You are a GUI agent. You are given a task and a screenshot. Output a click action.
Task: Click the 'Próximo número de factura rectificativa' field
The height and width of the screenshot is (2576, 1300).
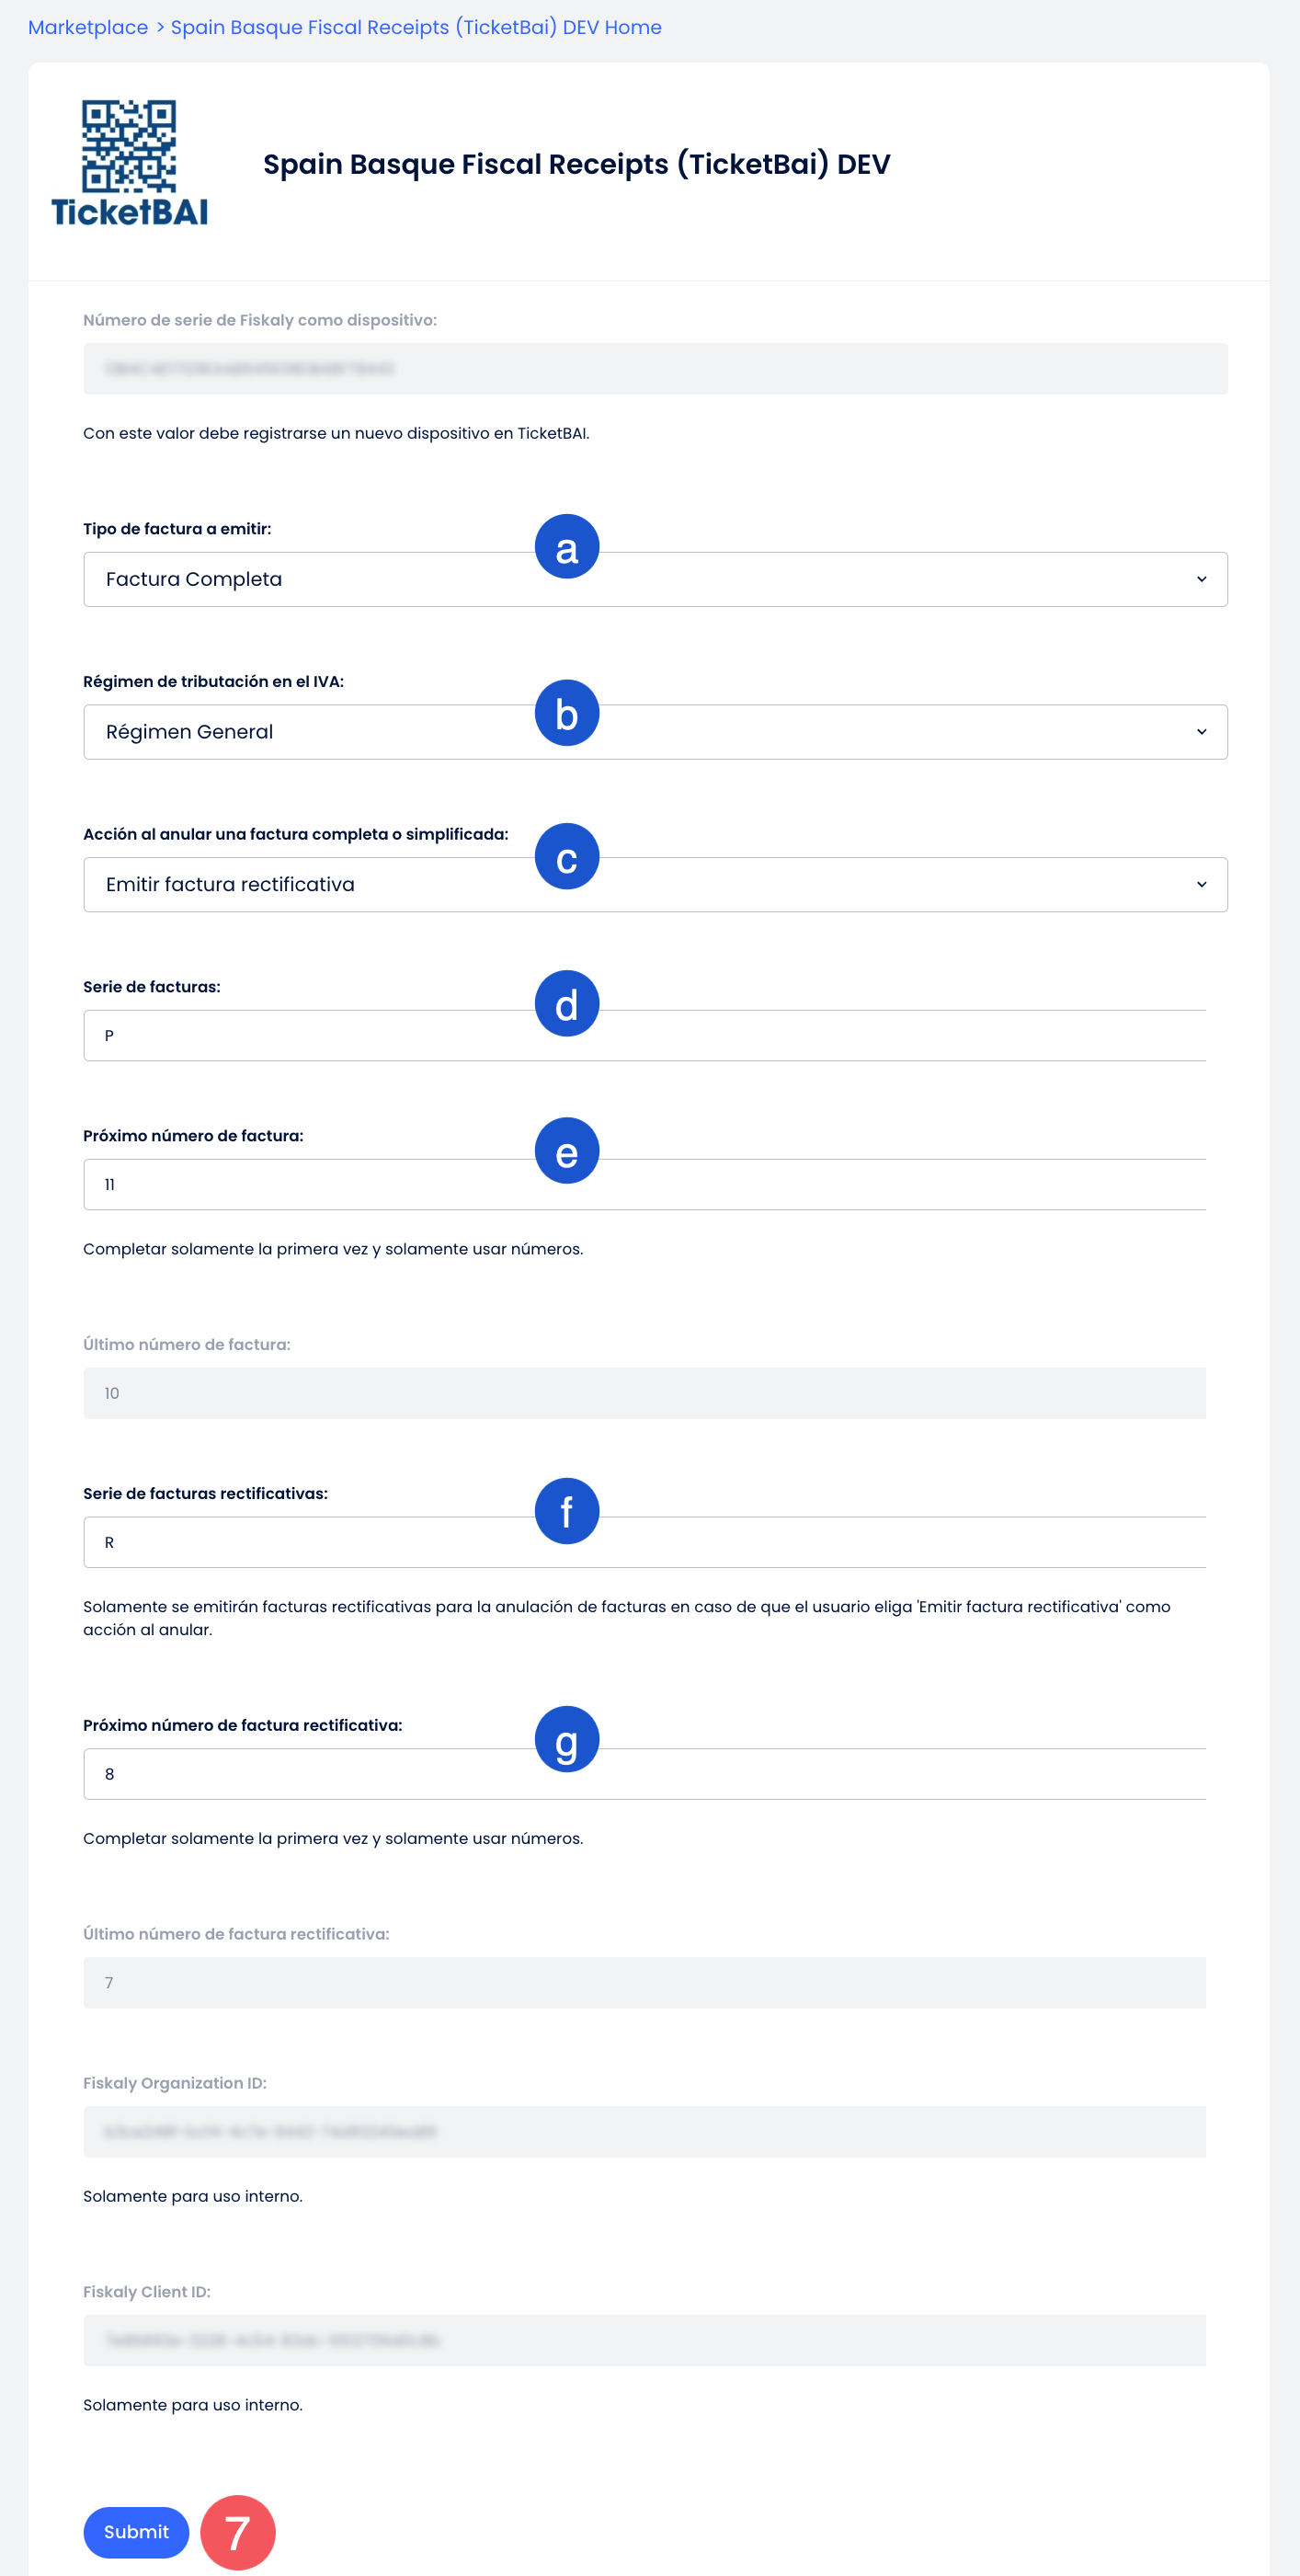[x=644, y=1774]
